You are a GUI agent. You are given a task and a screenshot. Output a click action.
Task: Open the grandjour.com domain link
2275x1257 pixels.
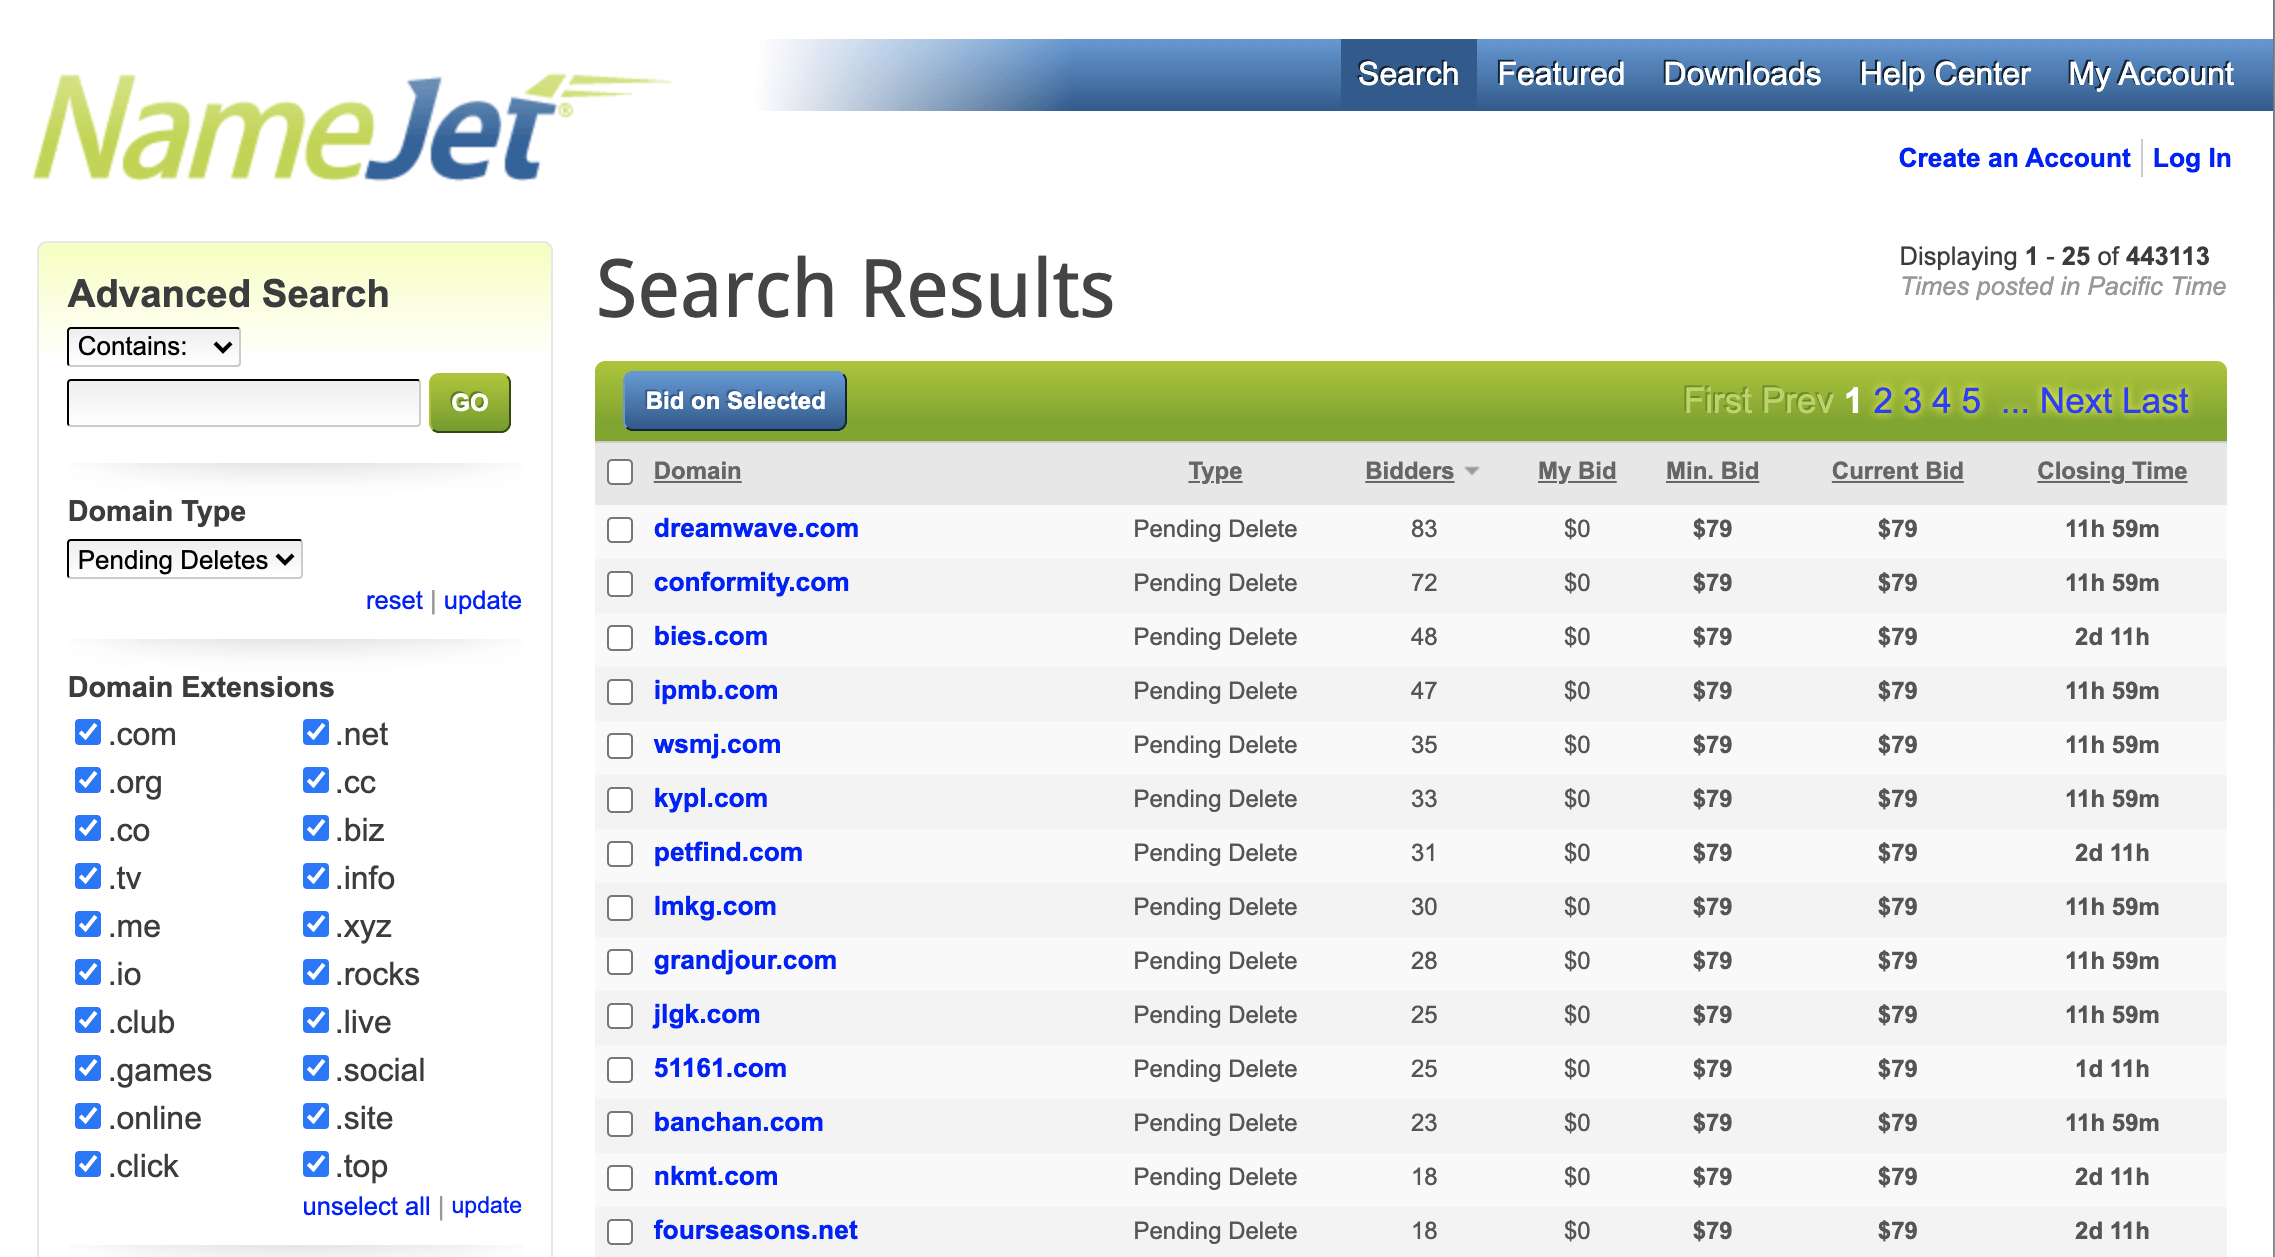click(x=745, y=960)
